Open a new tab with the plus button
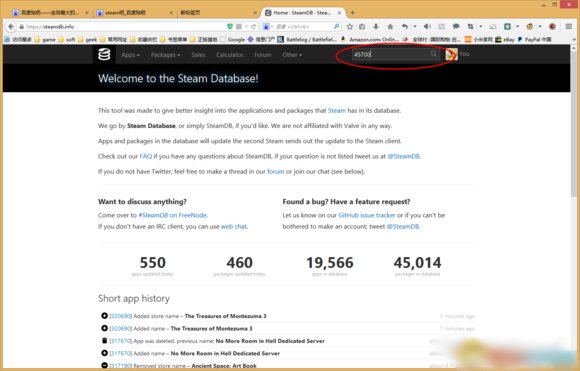The image size is (580, 371). (353, 13)
